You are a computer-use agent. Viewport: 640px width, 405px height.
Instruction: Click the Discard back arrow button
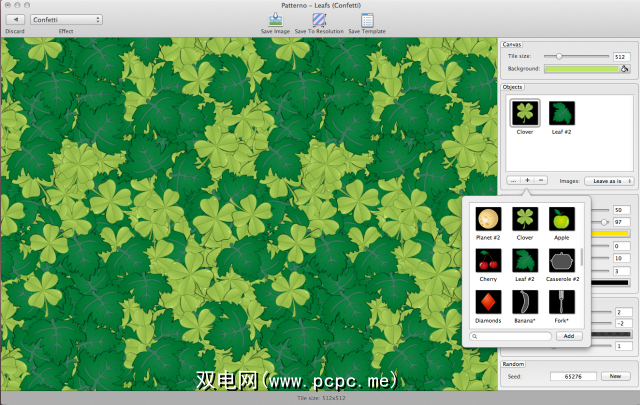[15, 19]
